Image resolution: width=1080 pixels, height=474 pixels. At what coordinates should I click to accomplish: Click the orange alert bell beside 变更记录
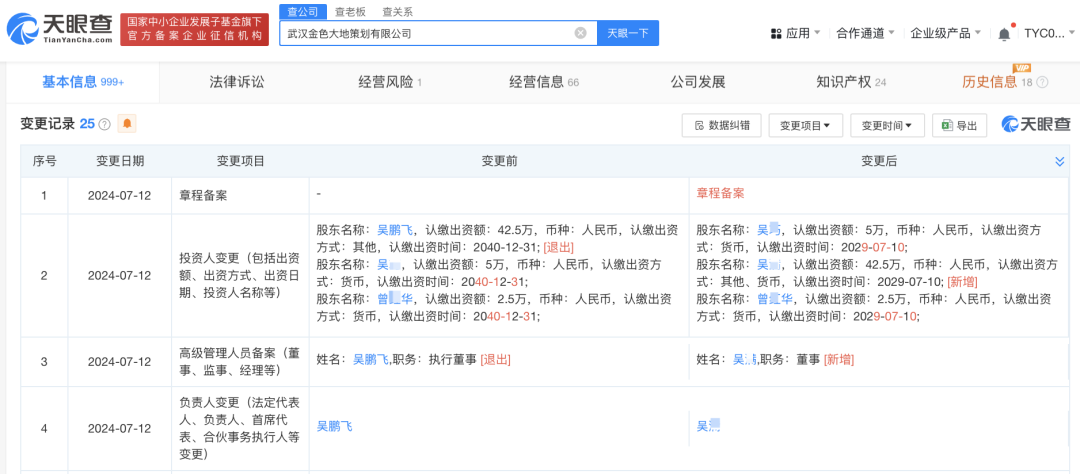127,124
